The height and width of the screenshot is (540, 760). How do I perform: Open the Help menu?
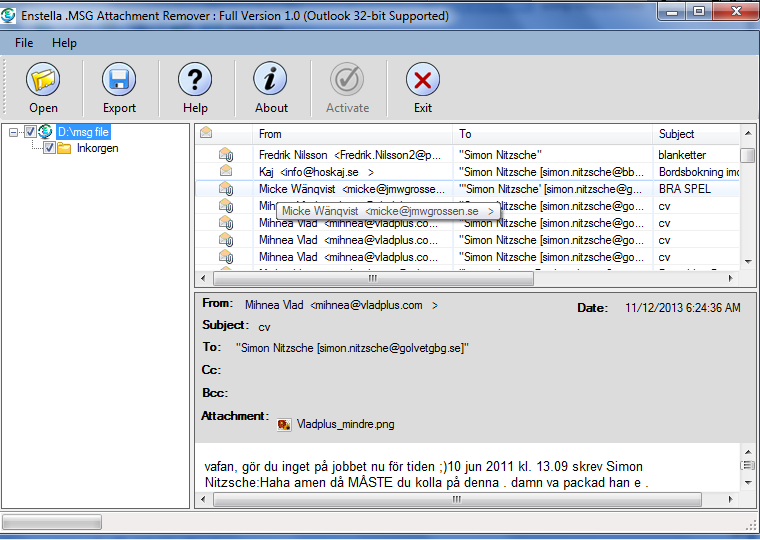pos(64,43)
